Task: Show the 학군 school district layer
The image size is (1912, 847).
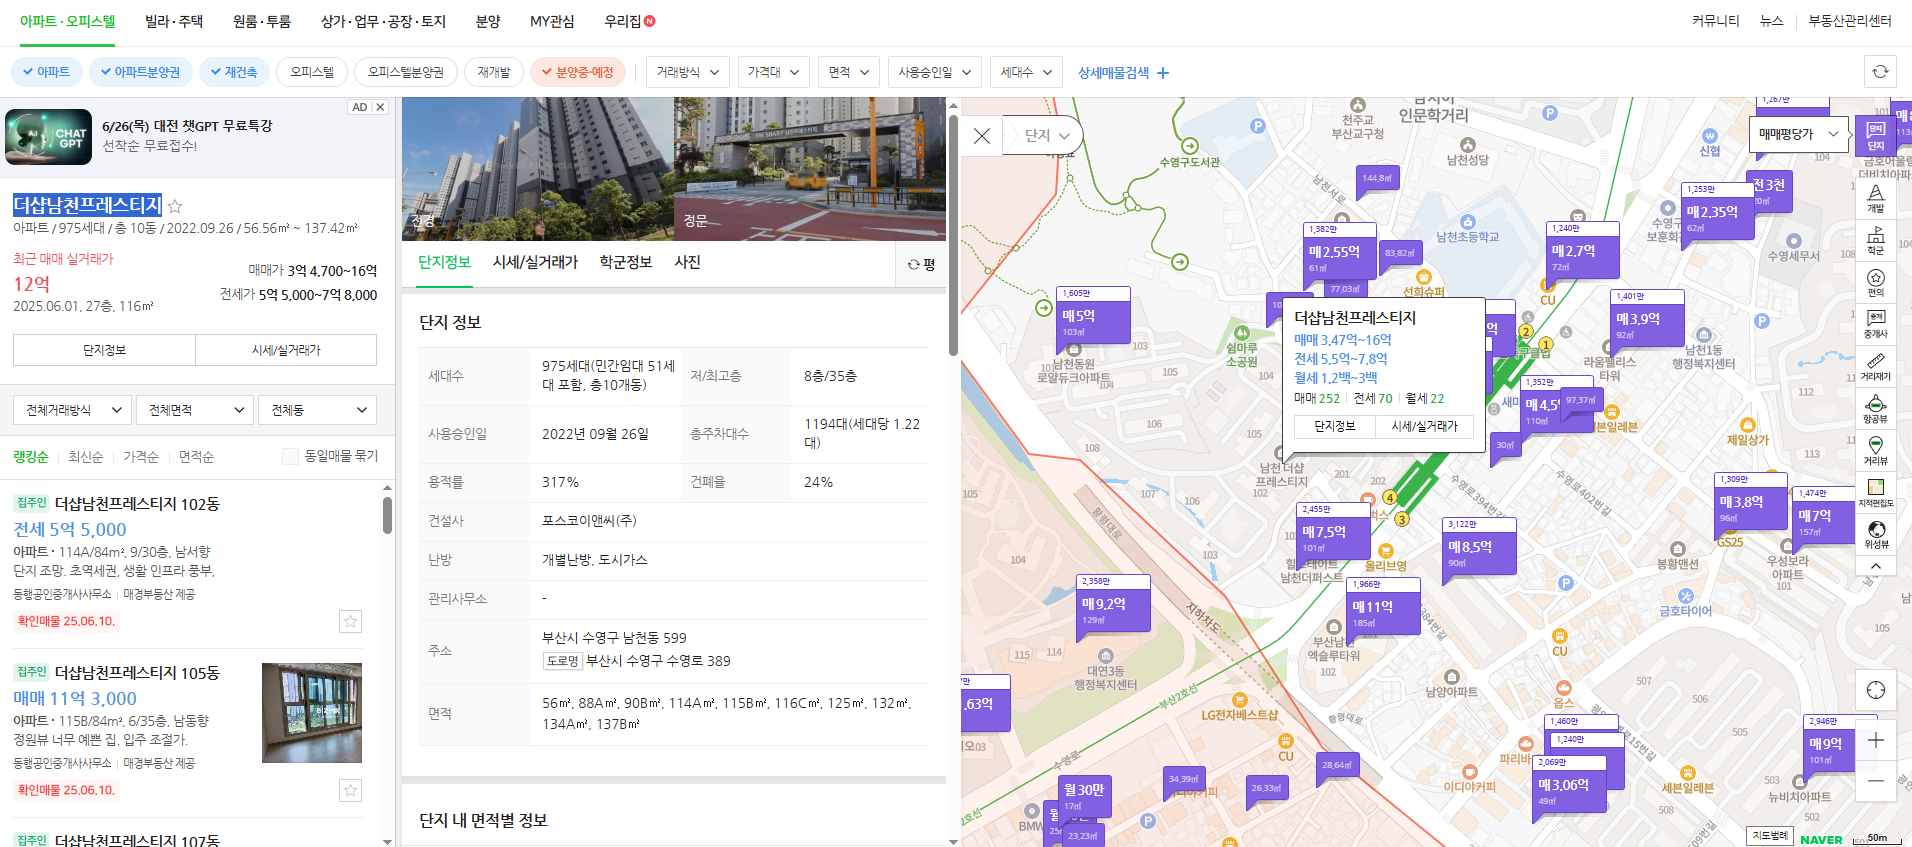Action: [x=1876, y=240]
